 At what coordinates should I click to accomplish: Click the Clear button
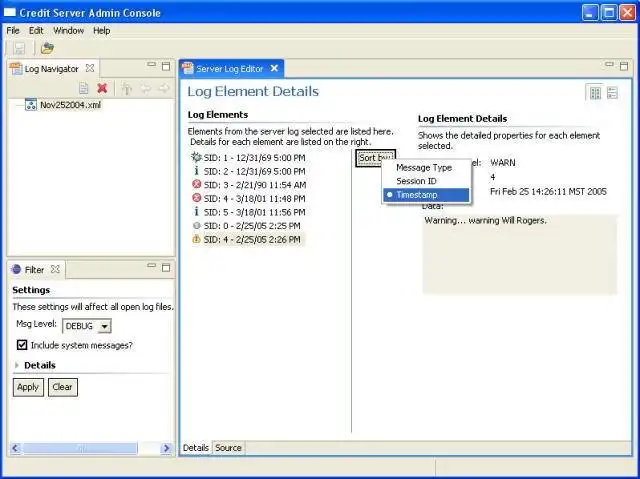click(63, 387)
